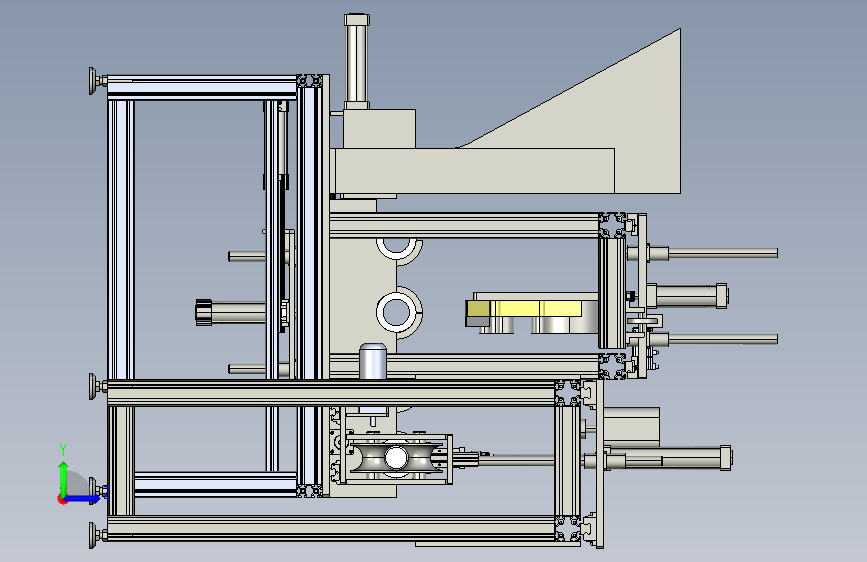Select the lower long guide rod on right
Screen dimensions: 867x562
(722, 339)
